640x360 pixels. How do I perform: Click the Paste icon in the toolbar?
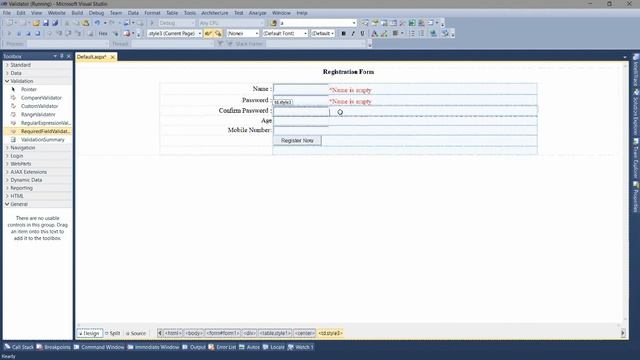[86, 23]
